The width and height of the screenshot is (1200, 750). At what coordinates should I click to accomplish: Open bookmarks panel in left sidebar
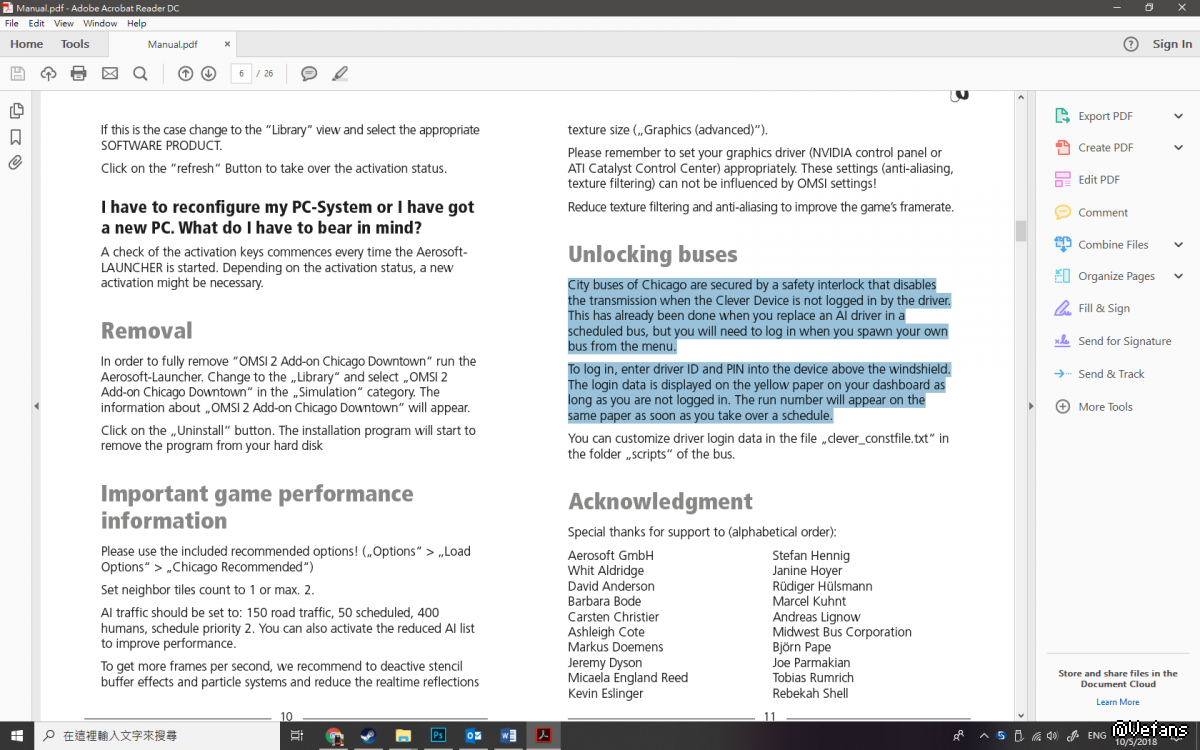pos(16,137)
